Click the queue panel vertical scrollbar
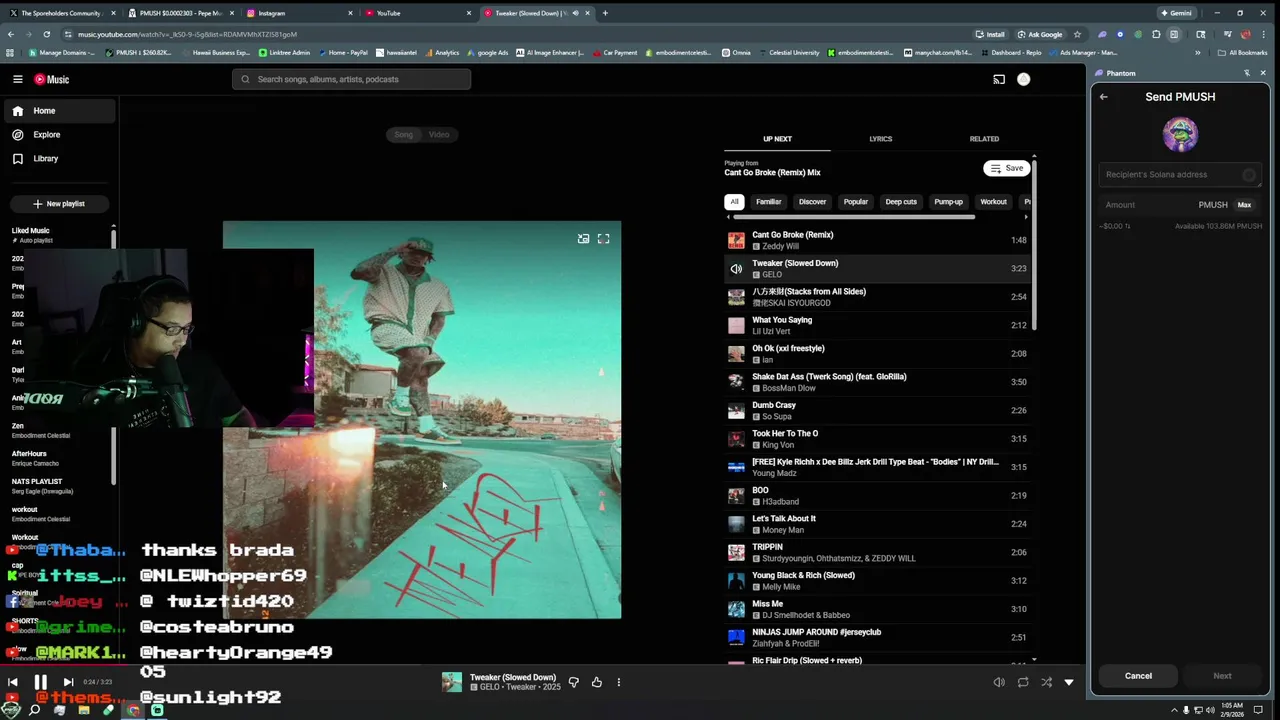 [x=1035, y=243]
